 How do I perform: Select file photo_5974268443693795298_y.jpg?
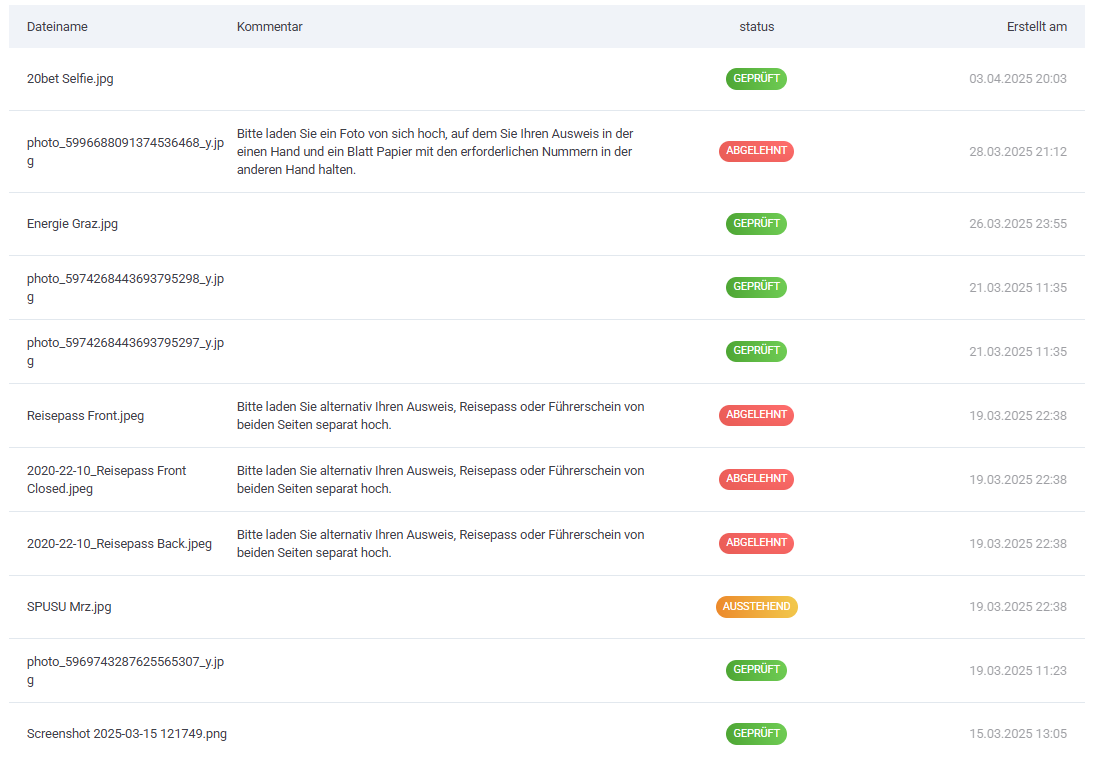tap(125, 288)
